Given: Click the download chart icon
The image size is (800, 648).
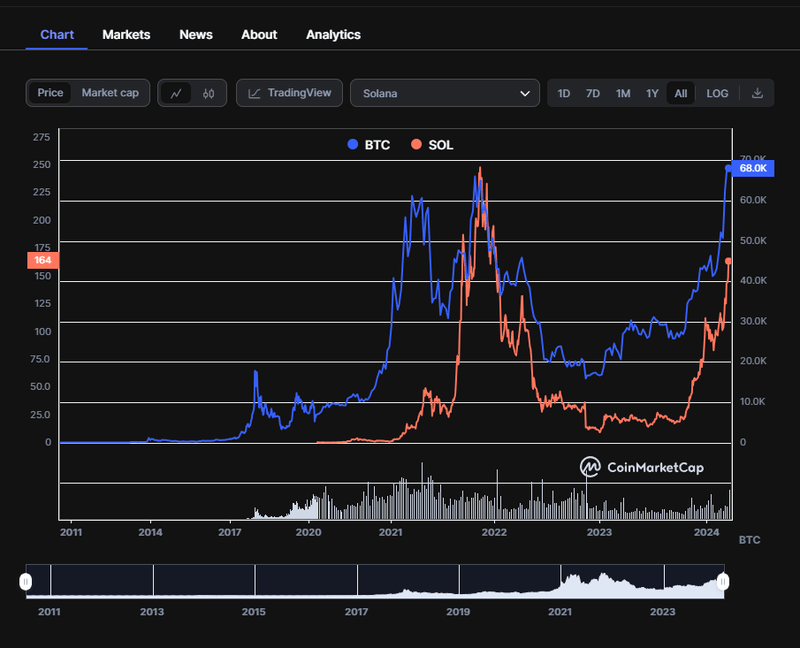Looking at the screenshot, I should 757,93.
